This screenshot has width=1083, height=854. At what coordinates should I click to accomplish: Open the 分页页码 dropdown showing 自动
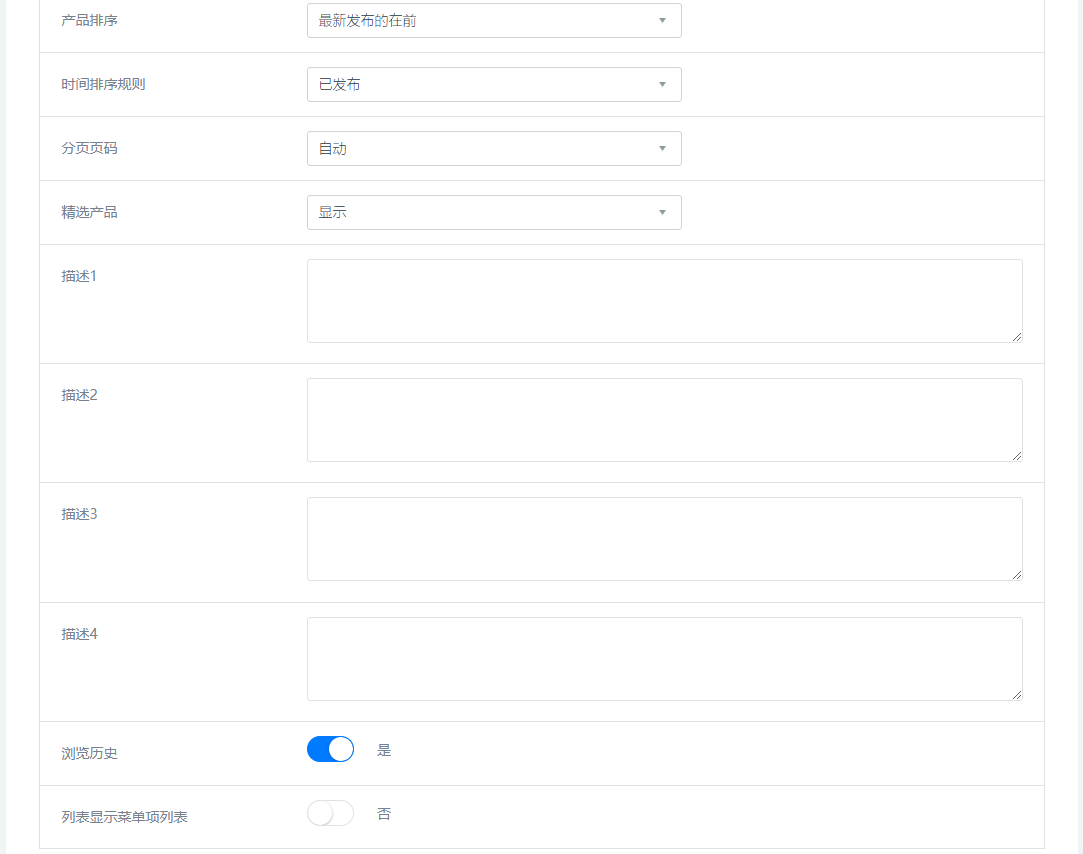pos(493,149)
